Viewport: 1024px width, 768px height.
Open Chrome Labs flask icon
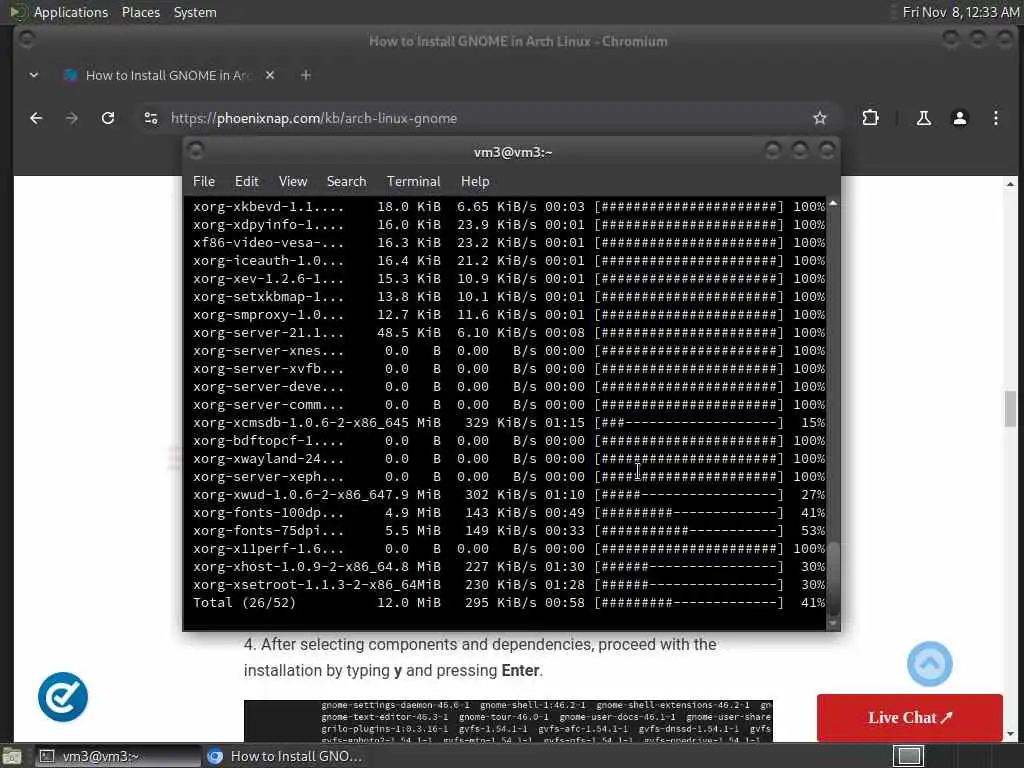tap(923, 118)
